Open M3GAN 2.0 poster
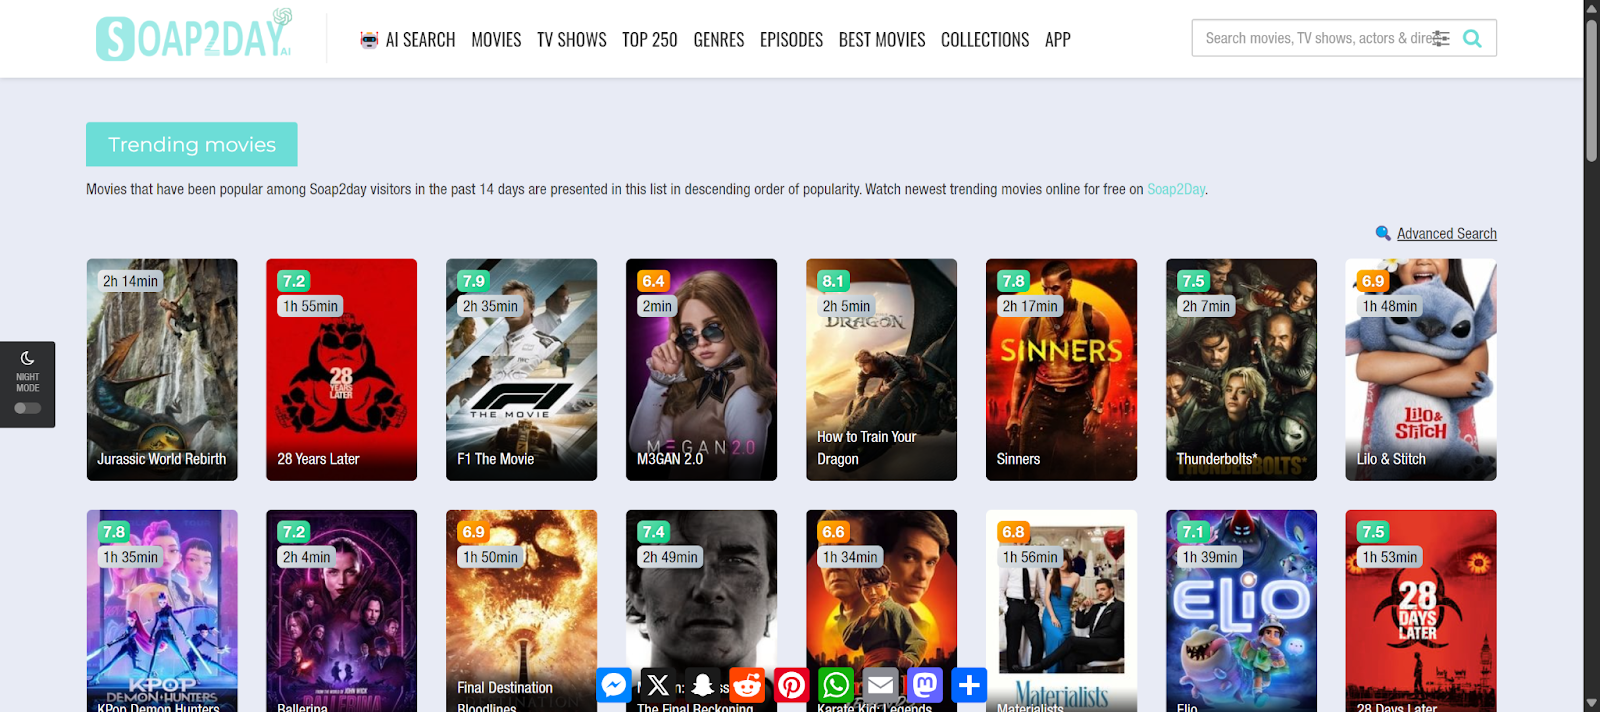1600x712 pixels. 701,370
